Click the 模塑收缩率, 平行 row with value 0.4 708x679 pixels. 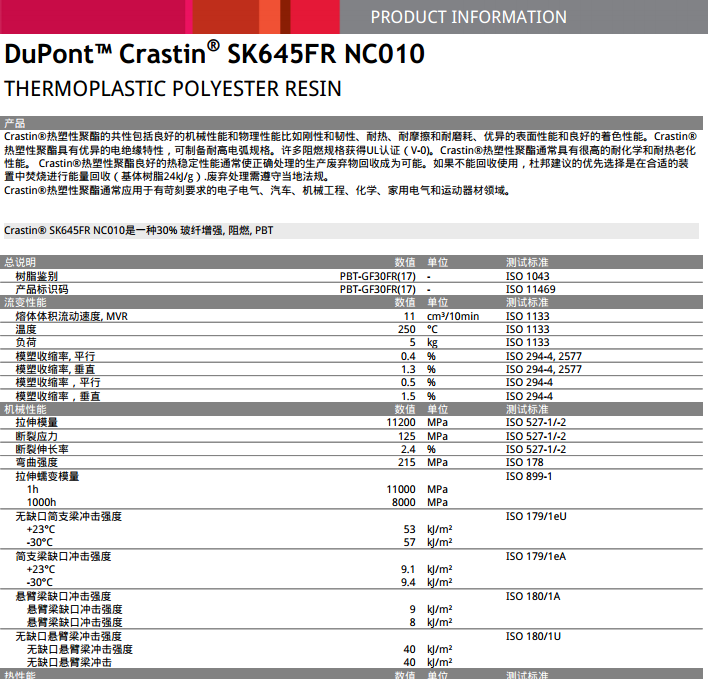pos(351,356)
